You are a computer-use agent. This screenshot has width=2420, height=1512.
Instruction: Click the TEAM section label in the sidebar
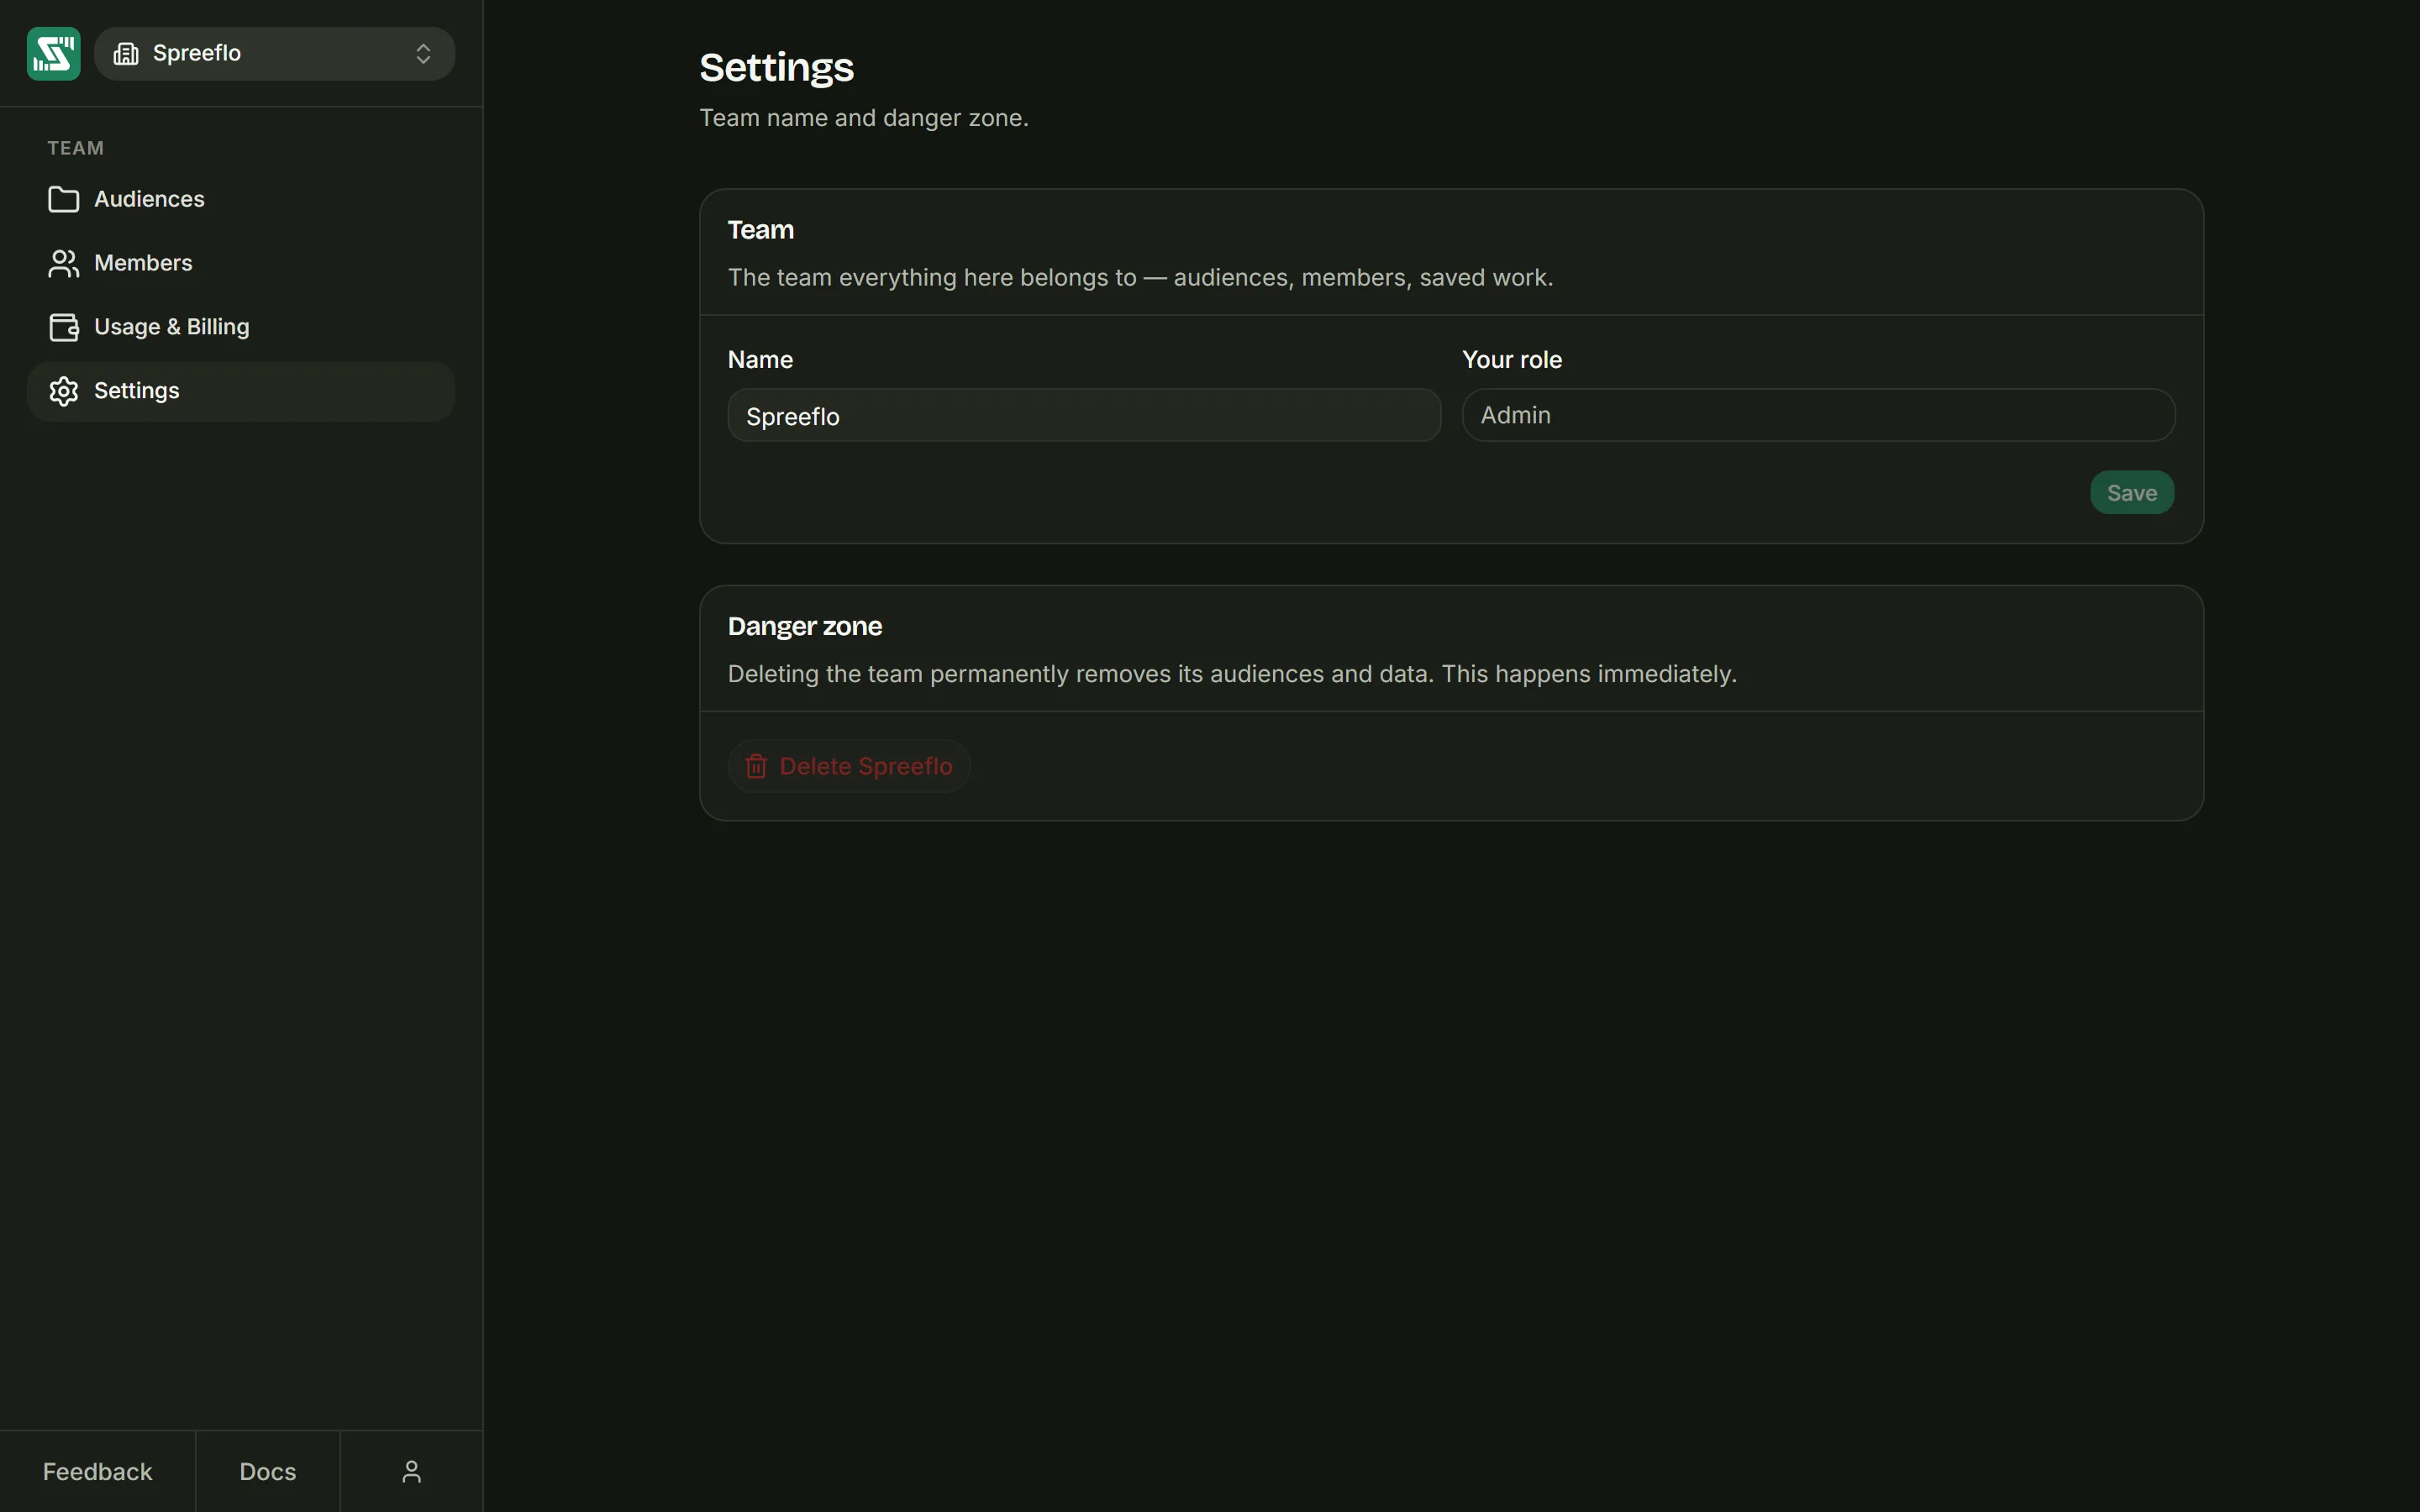click(76, 148)
